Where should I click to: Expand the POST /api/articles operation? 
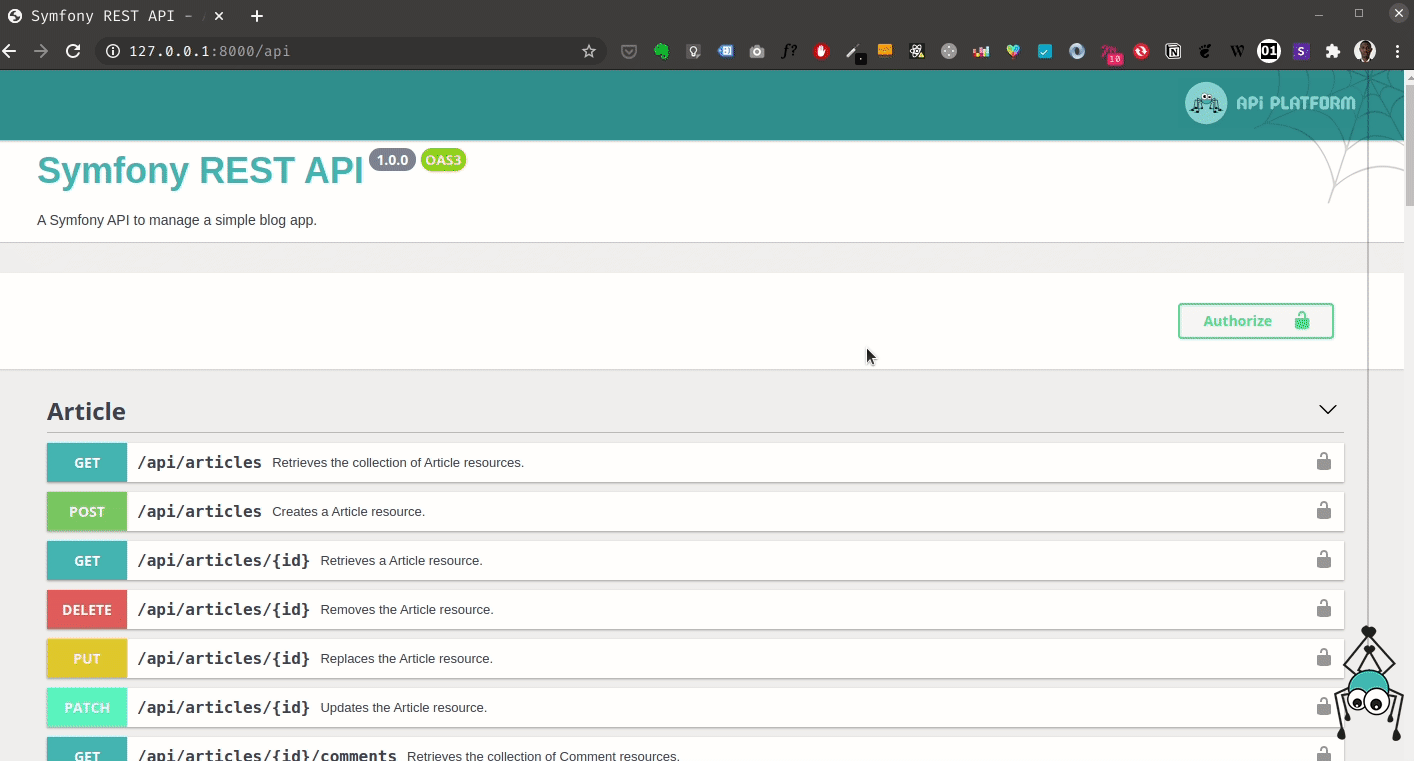point(199,511)
